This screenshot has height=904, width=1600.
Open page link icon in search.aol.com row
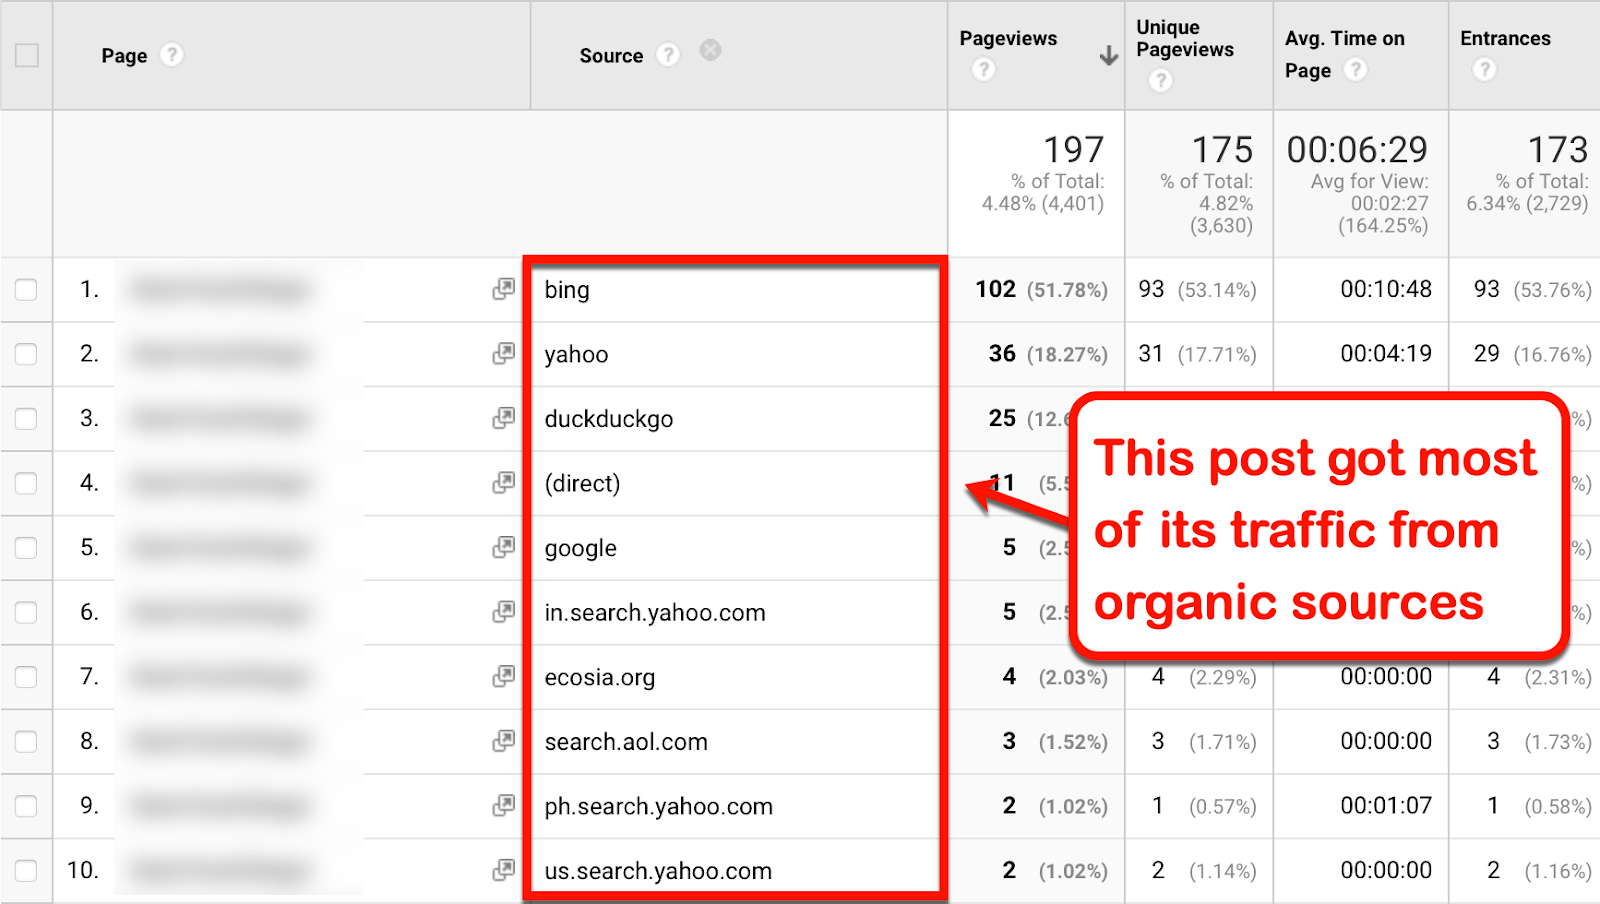click(x=504, y=741)
